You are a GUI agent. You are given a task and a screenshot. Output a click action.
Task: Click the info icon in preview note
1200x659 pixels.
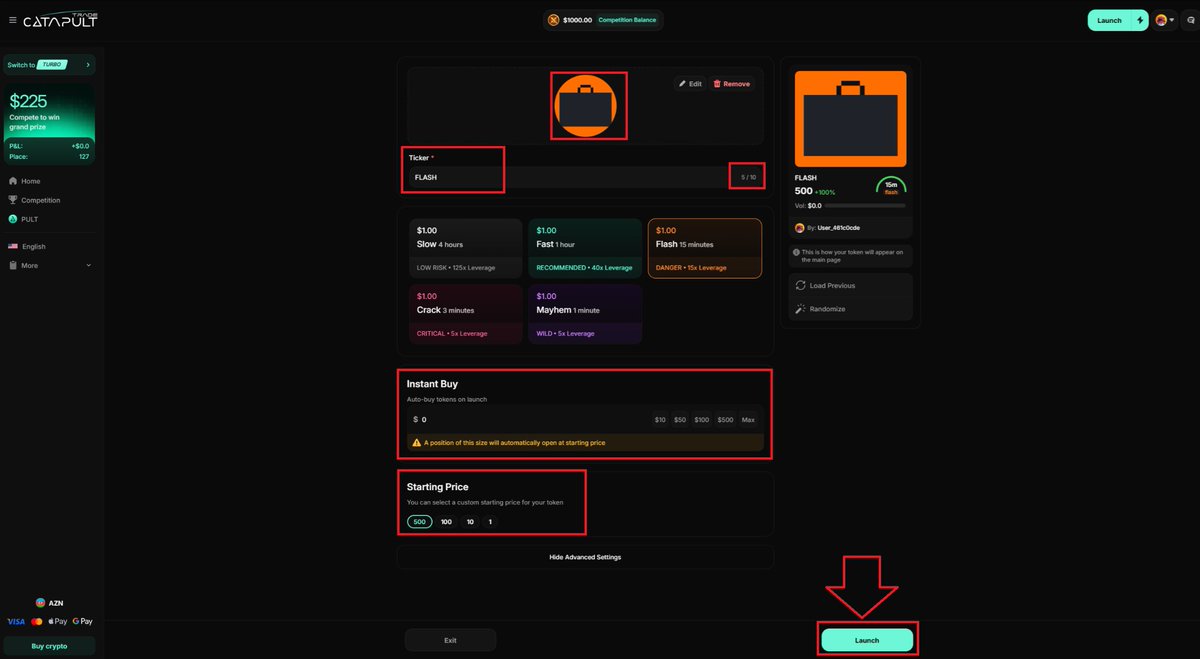pyautogui.click(x=795, y=252)
